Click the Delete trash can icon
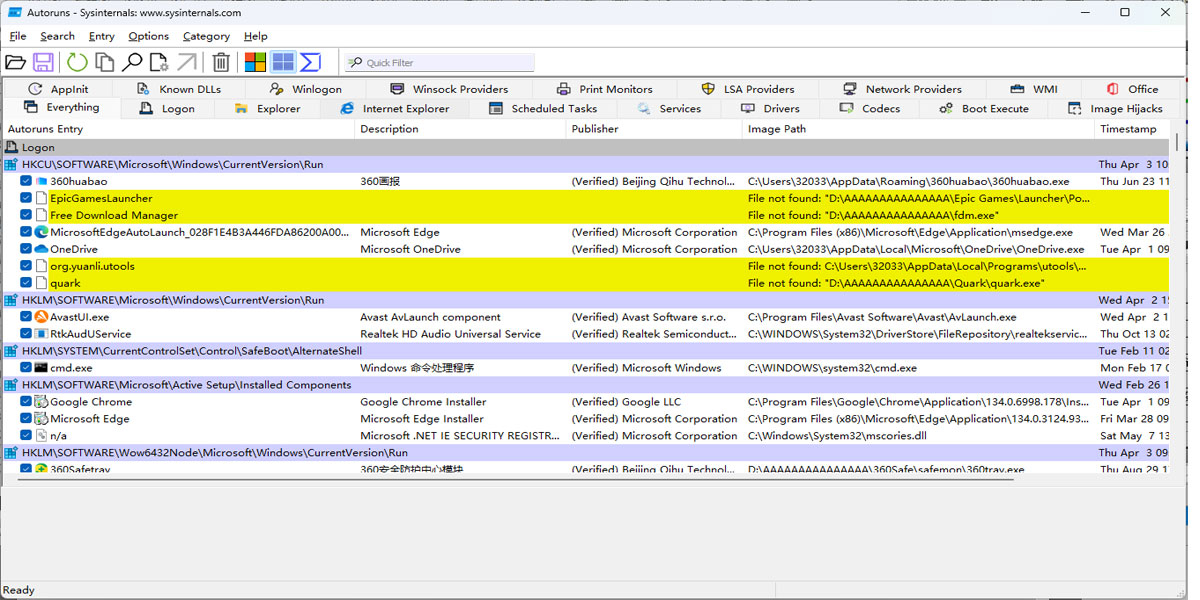This screenshot has width=1200, height=600. [221, 62]
